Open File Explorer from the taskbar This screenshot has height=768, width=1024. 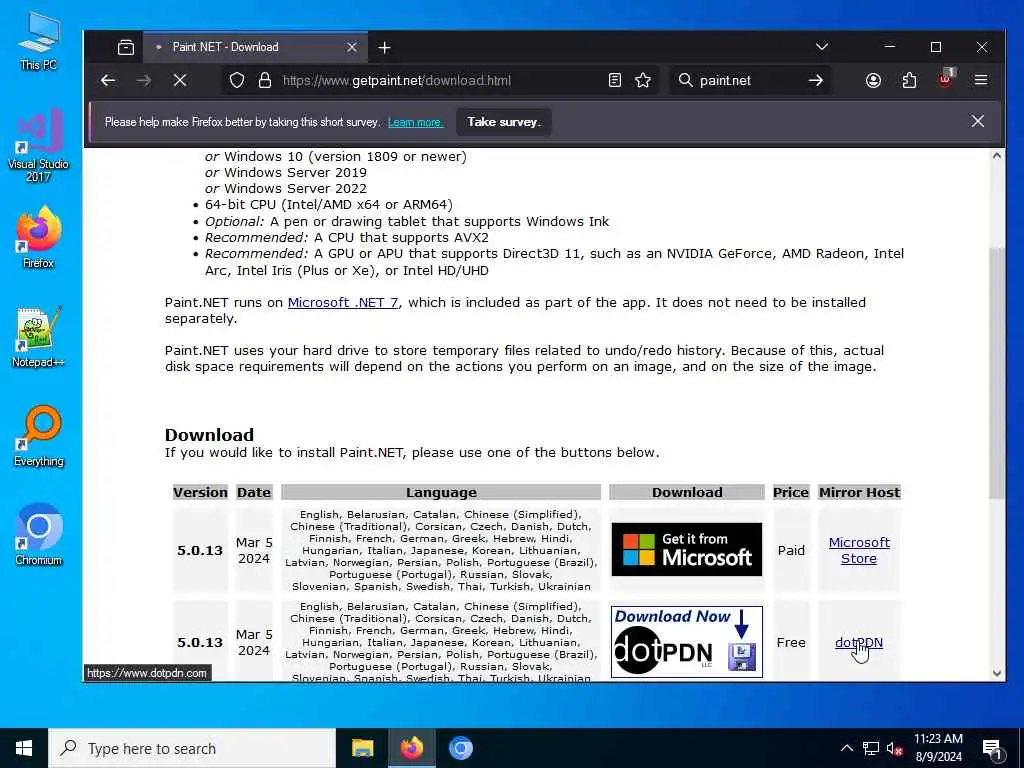click(362, 748)
